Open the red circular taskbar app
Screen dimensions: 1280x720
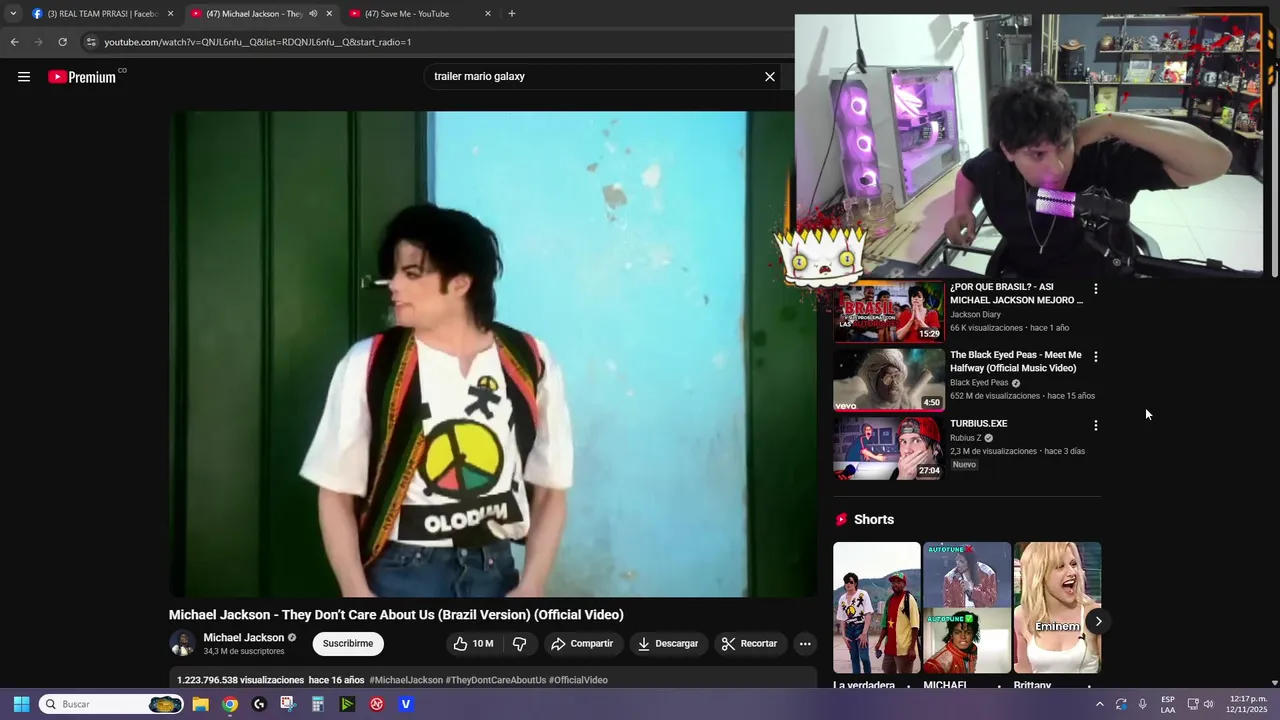click(377, 704)
